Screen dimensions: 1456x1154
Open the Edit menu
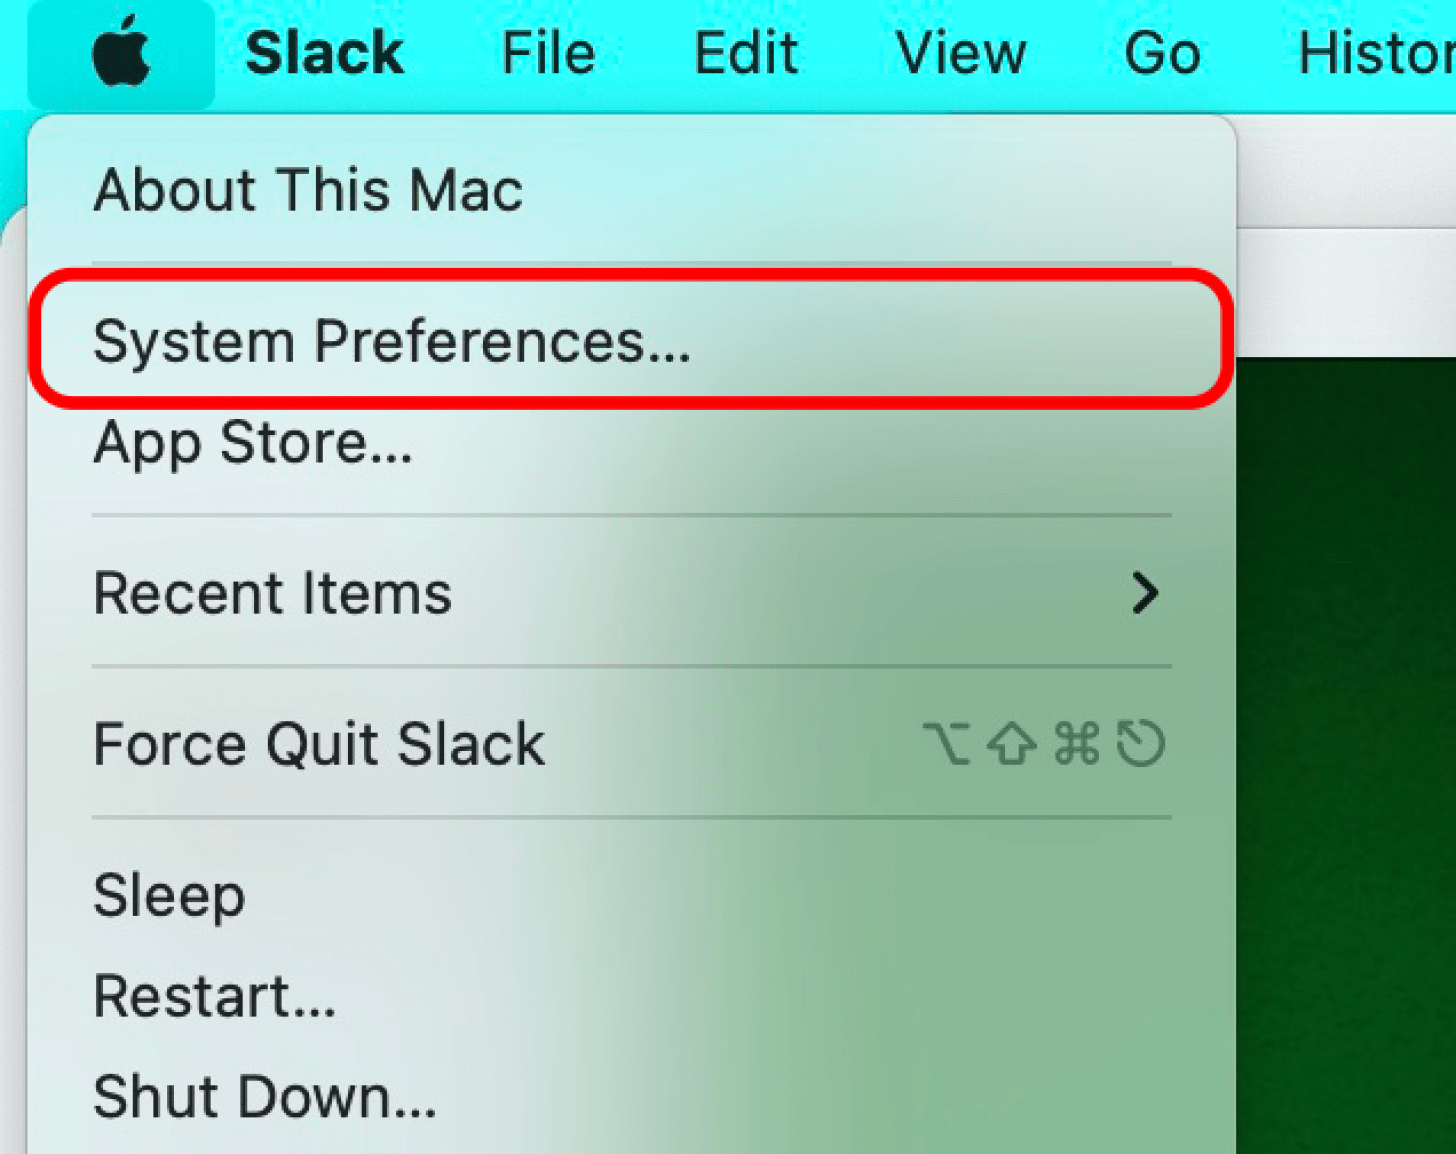click(x=746, y=54)
